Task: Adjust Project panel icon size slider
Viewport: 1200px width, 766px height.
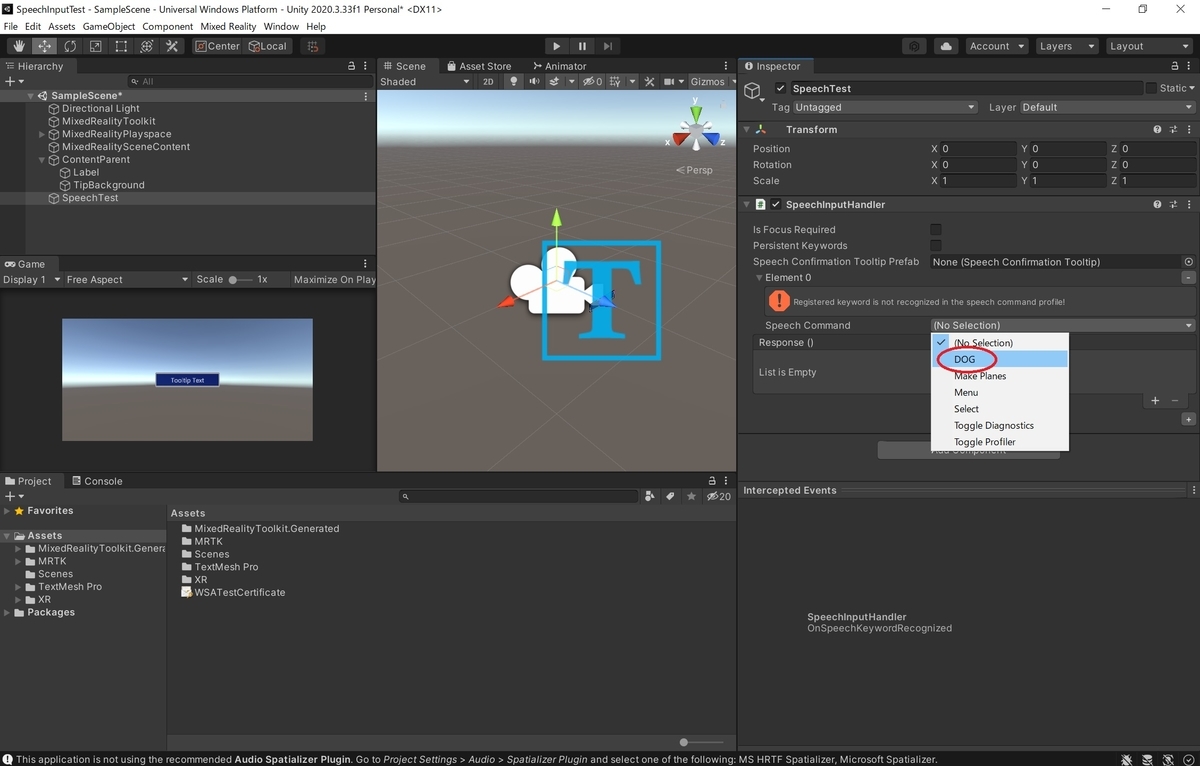Action: [x=702, y=742]
